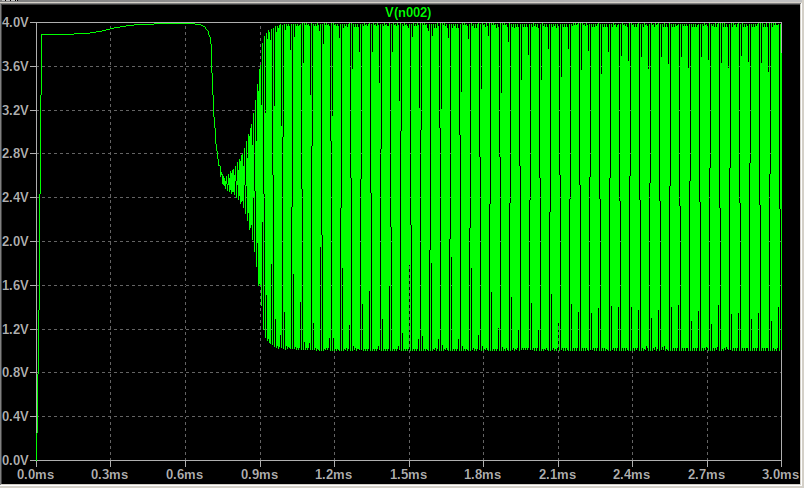Click the 3.6V vertical axis label
Screen dimensions: 804x488
click(x=16, y=67)
